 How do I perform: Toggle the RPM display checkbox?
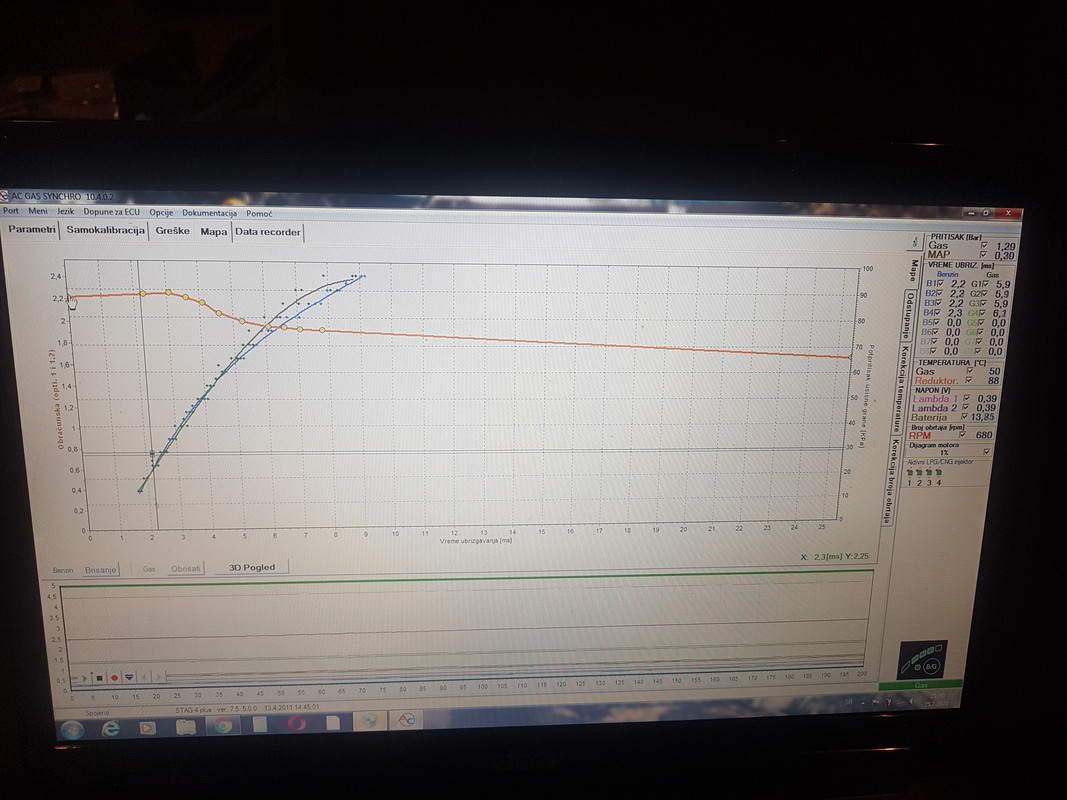(962, 434)
